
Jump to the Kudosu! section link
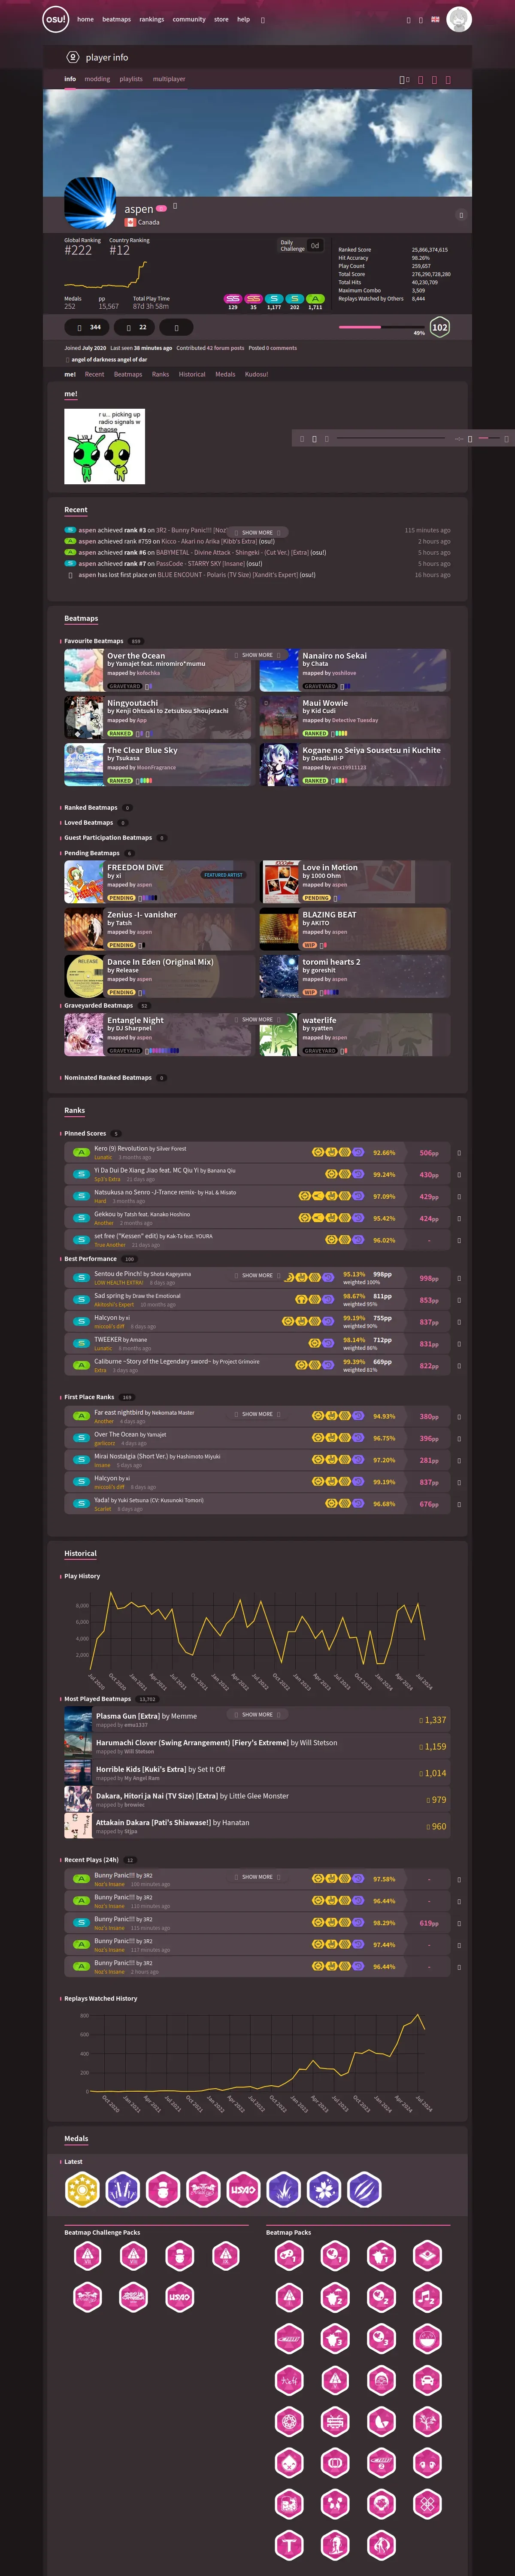pyautogui.click(x=256, y=374)
